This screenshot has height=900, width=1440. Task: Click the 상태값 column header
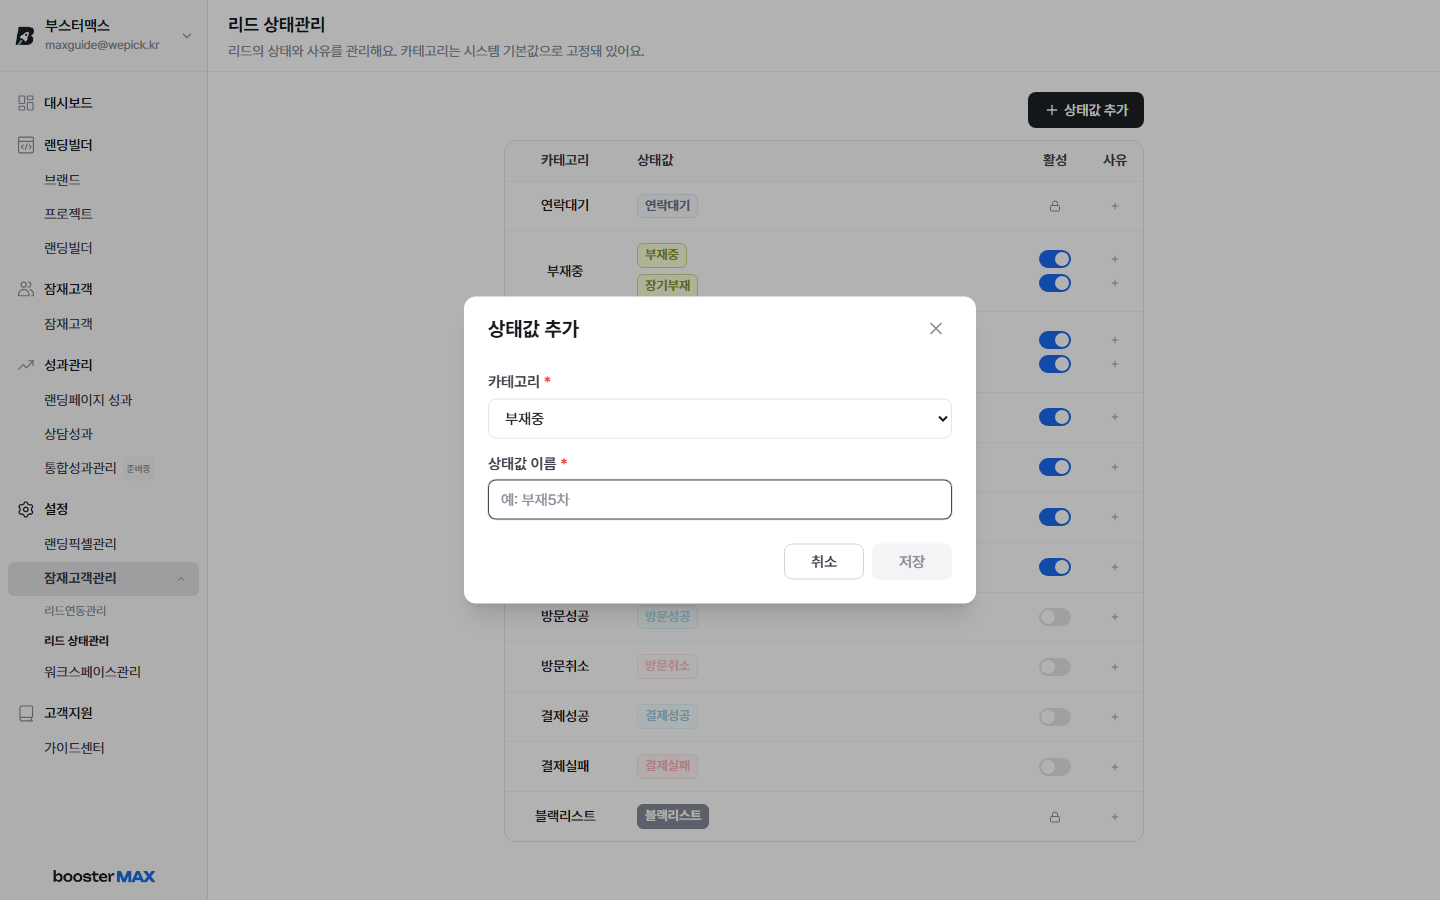pos(655,160)
